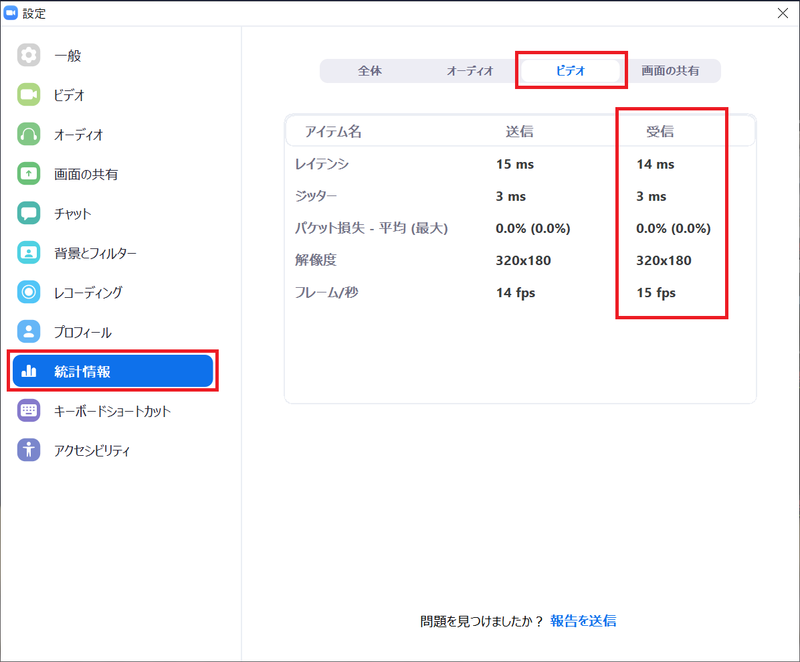
Task: Click the 問題を見つけましたか？ text
Action: [481, 621]
